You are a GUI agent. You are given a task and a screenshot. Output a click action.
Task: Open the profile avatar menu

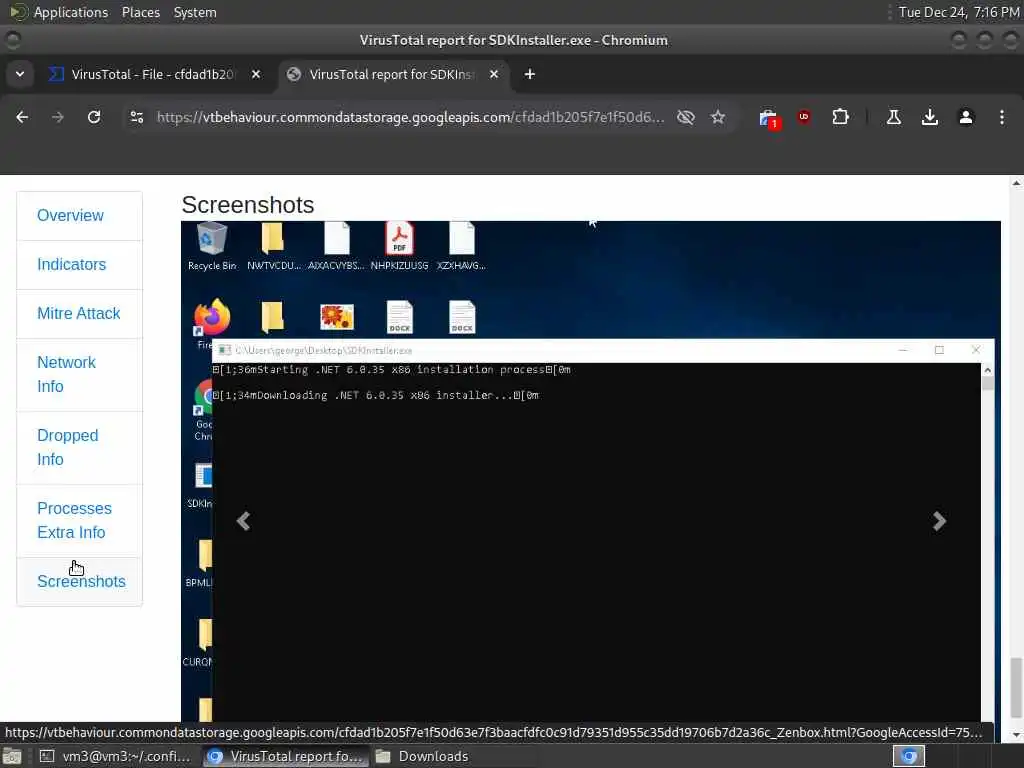965,117
